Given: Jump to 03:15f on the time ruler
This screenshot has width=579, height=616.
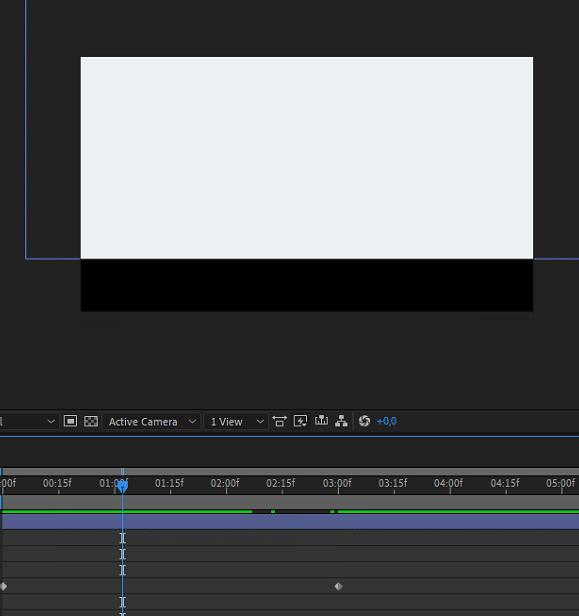Looking at the screenshot, I should (393, 483).
